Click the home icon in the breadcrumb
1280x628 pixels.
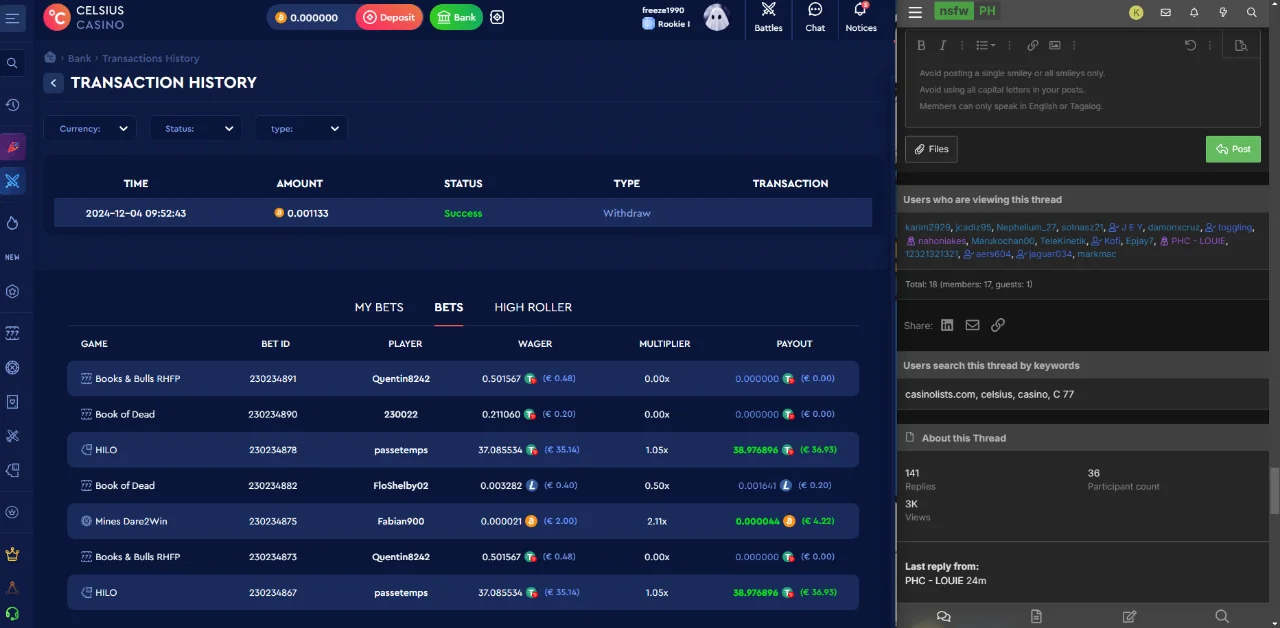pyautogui.click(x=50, y=58)
